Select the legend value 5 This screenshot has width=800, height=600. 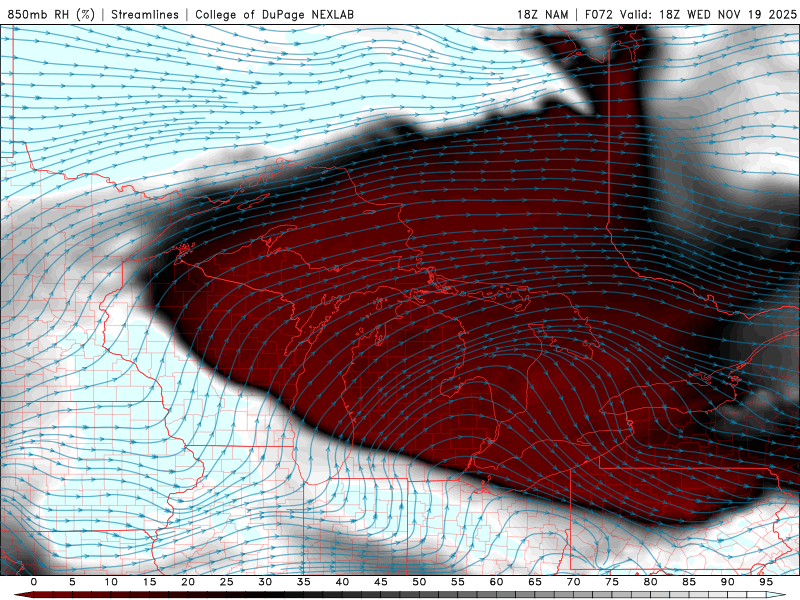click(72, 582)
